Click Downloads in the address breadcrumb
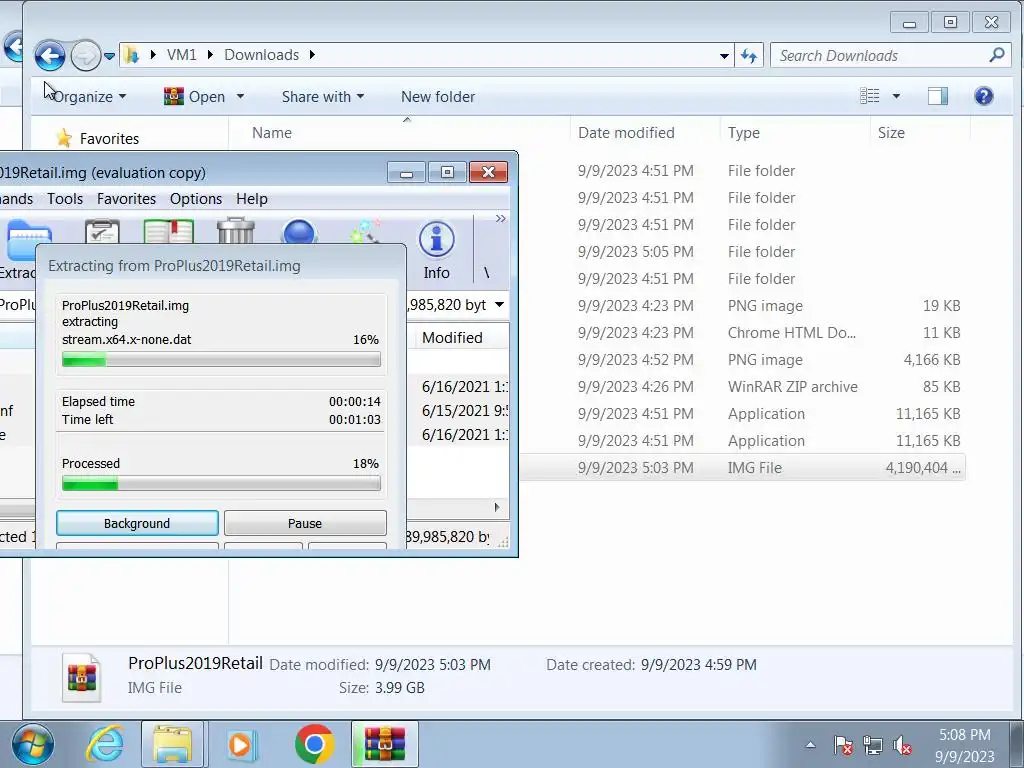This screenshot has width=1024, height=768. 261,55
